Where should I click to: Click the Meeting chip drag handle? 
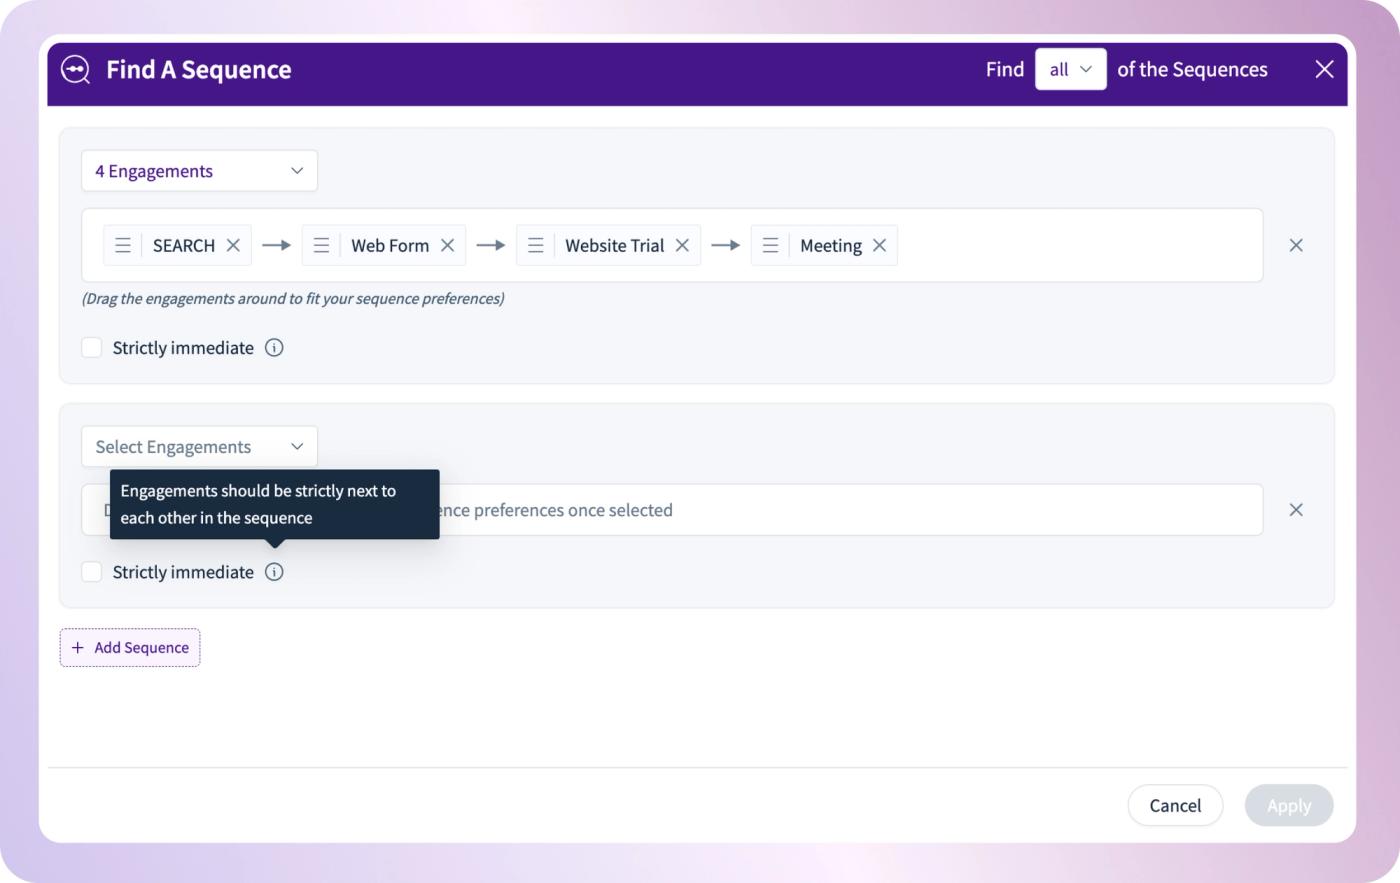(x=770, y=245)
